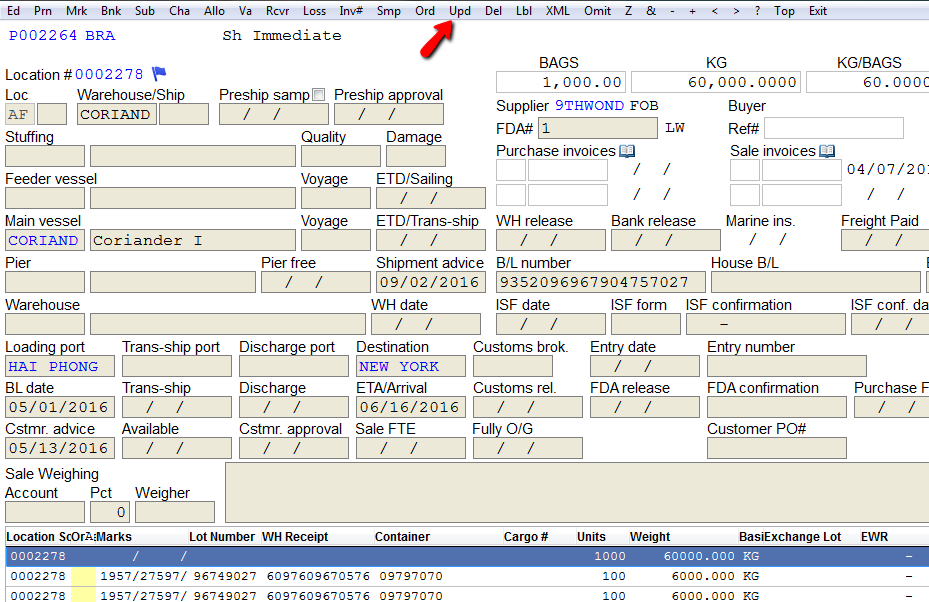The height and width of the screenshot is (602, 929).
Task: Open the Prn menu
Action: coord(43,11)
